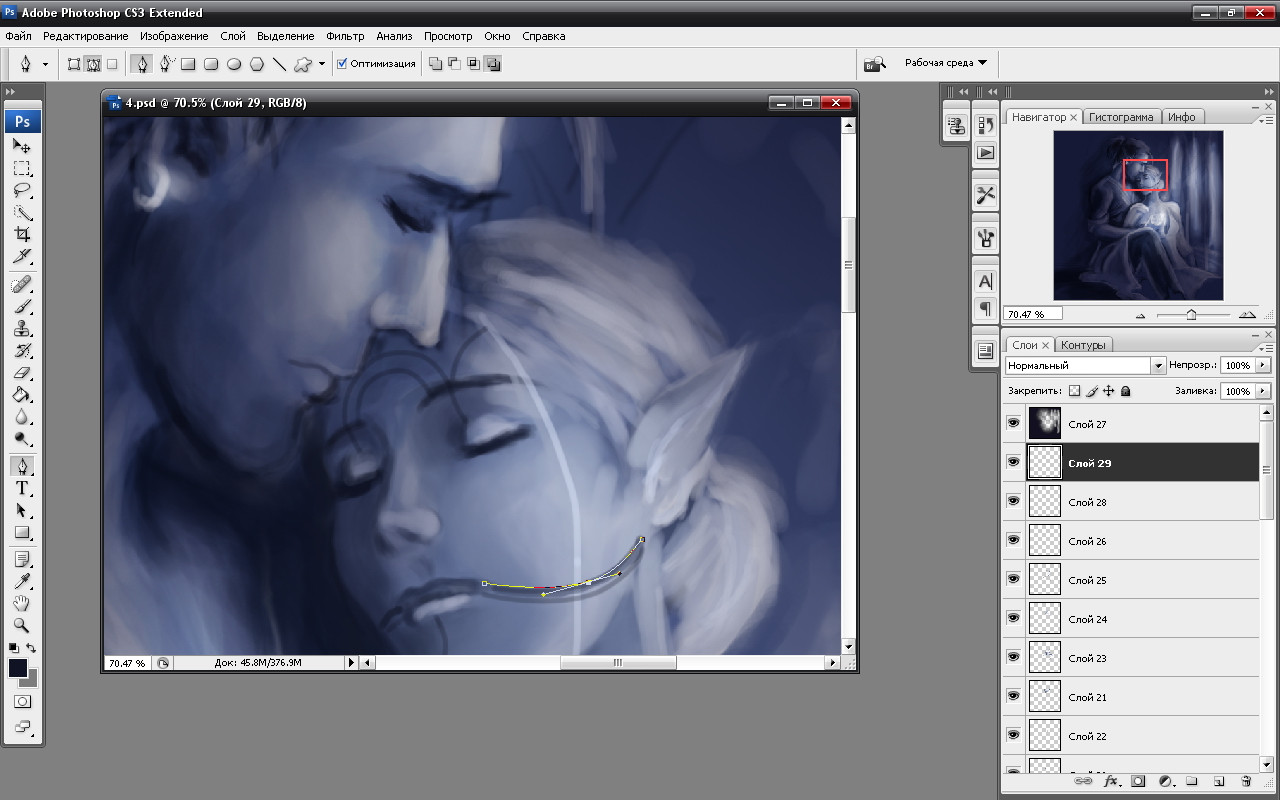Click the Delete layer trash icon
The width and height of the screenshot is (1280, 800).
tap(1245, 781)
